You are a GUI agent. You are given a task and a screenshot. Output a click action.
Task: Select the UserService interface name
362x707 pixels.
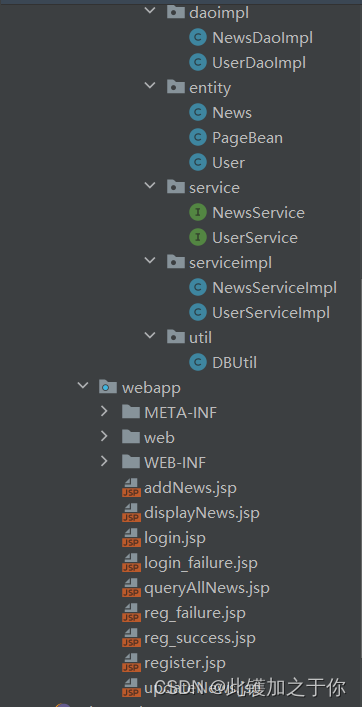tap(255, 238)
